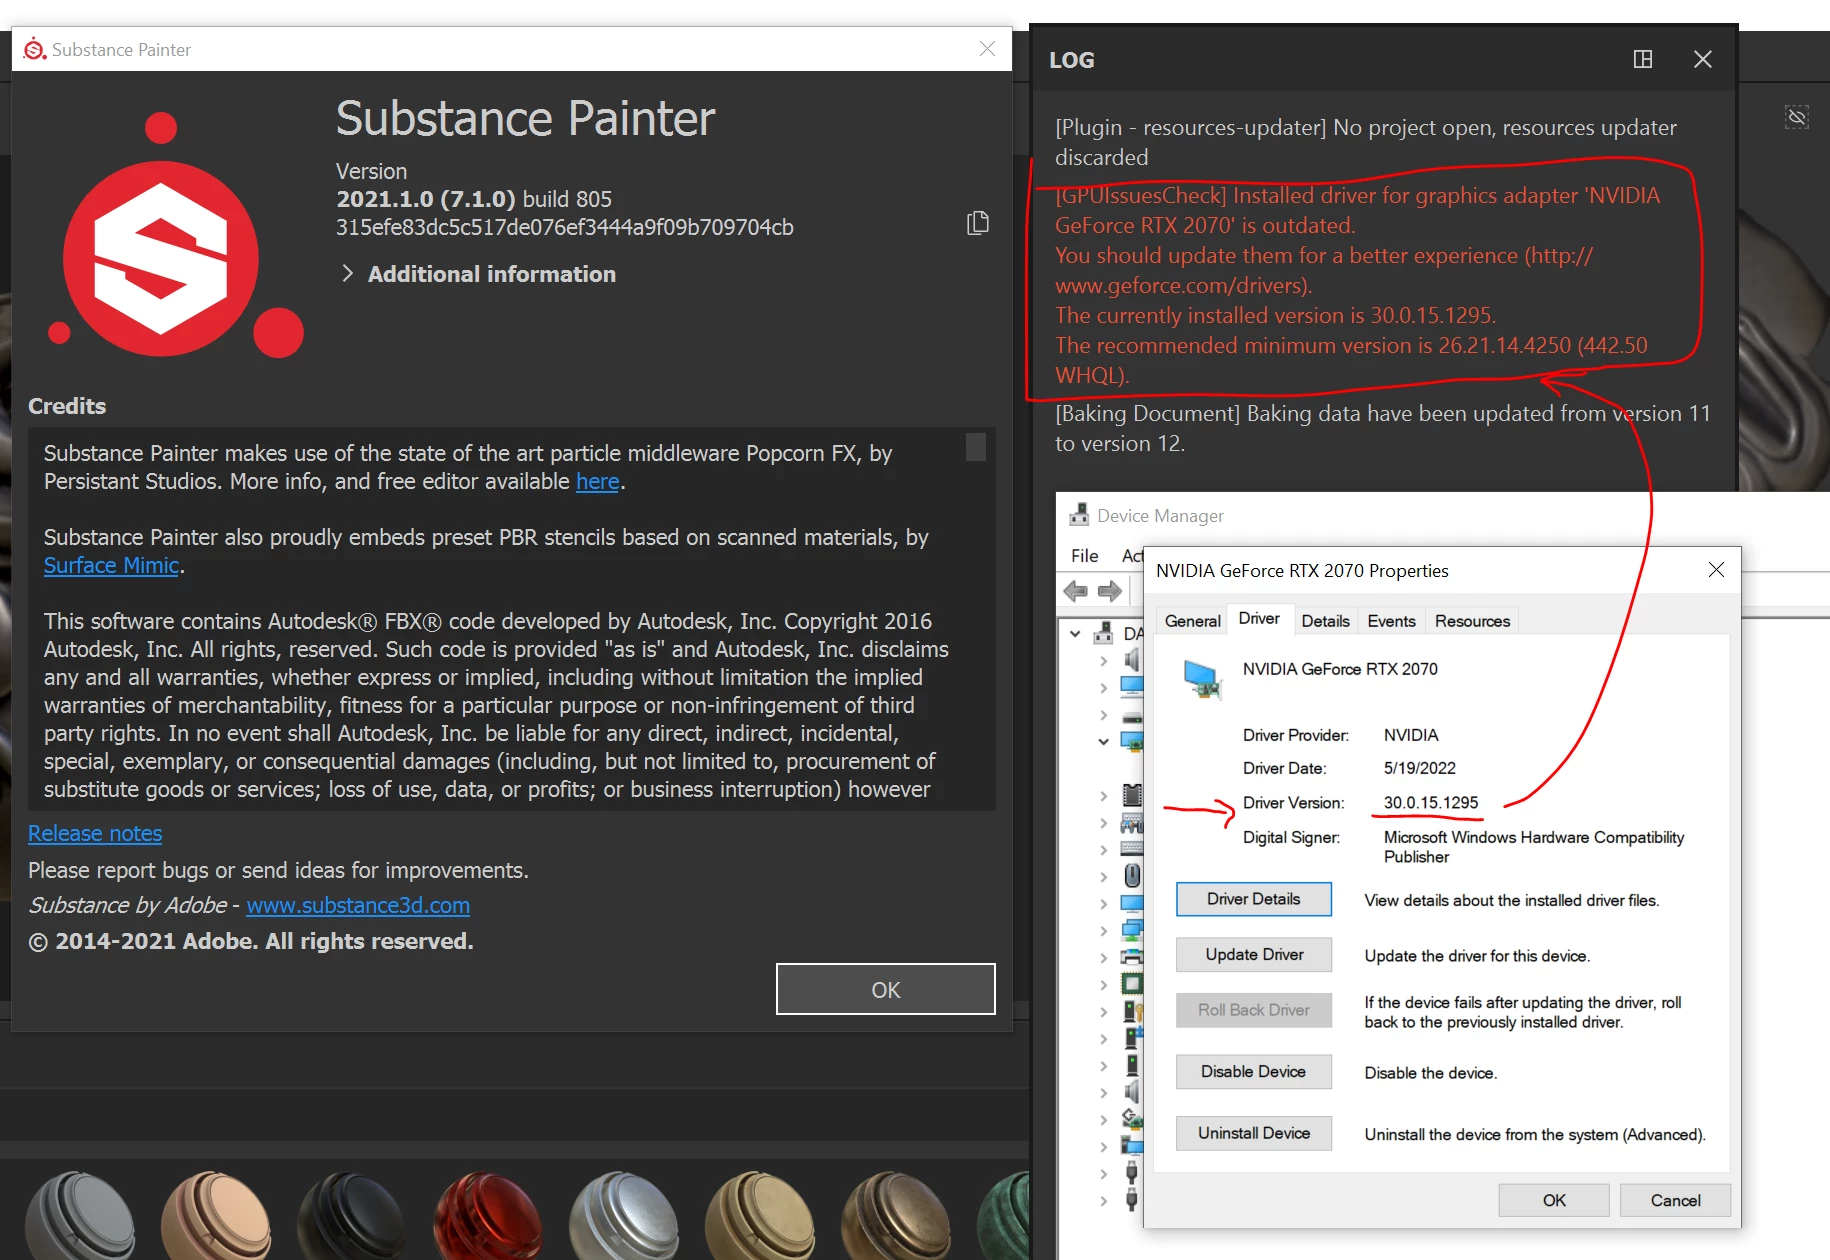Click the Device Manager forward arrow

(1110, 591)
